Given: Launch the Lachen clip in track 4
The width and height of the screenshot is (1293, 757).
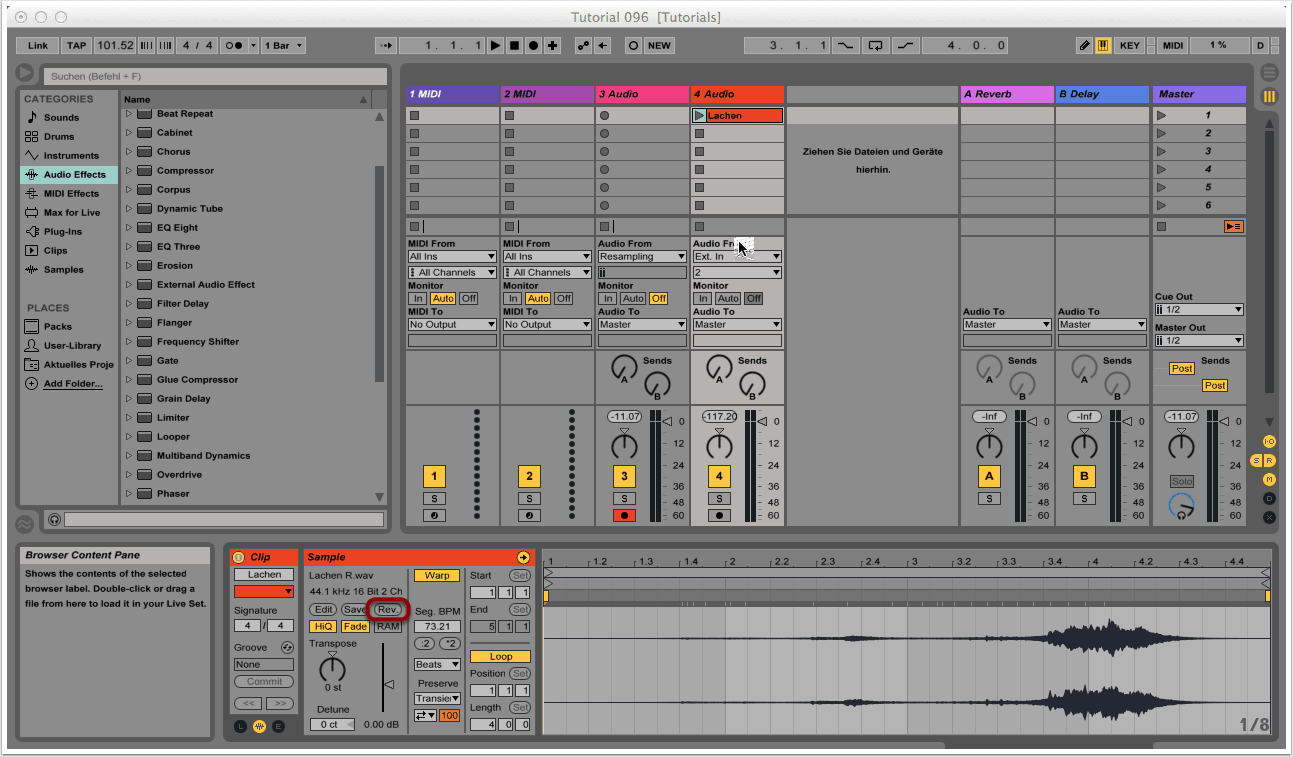Looking at the screenshot, I should coord(699,116).
